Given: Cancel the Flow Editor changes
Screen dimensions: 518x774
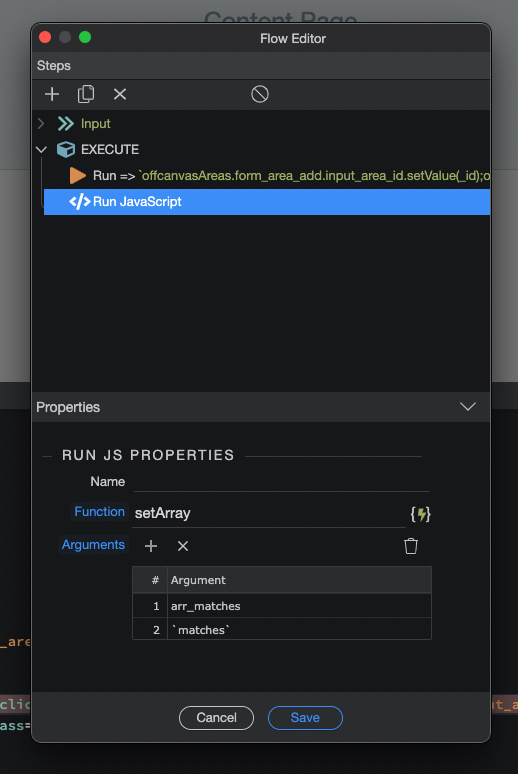Looking at the screenshot, I should click(216, 717).
